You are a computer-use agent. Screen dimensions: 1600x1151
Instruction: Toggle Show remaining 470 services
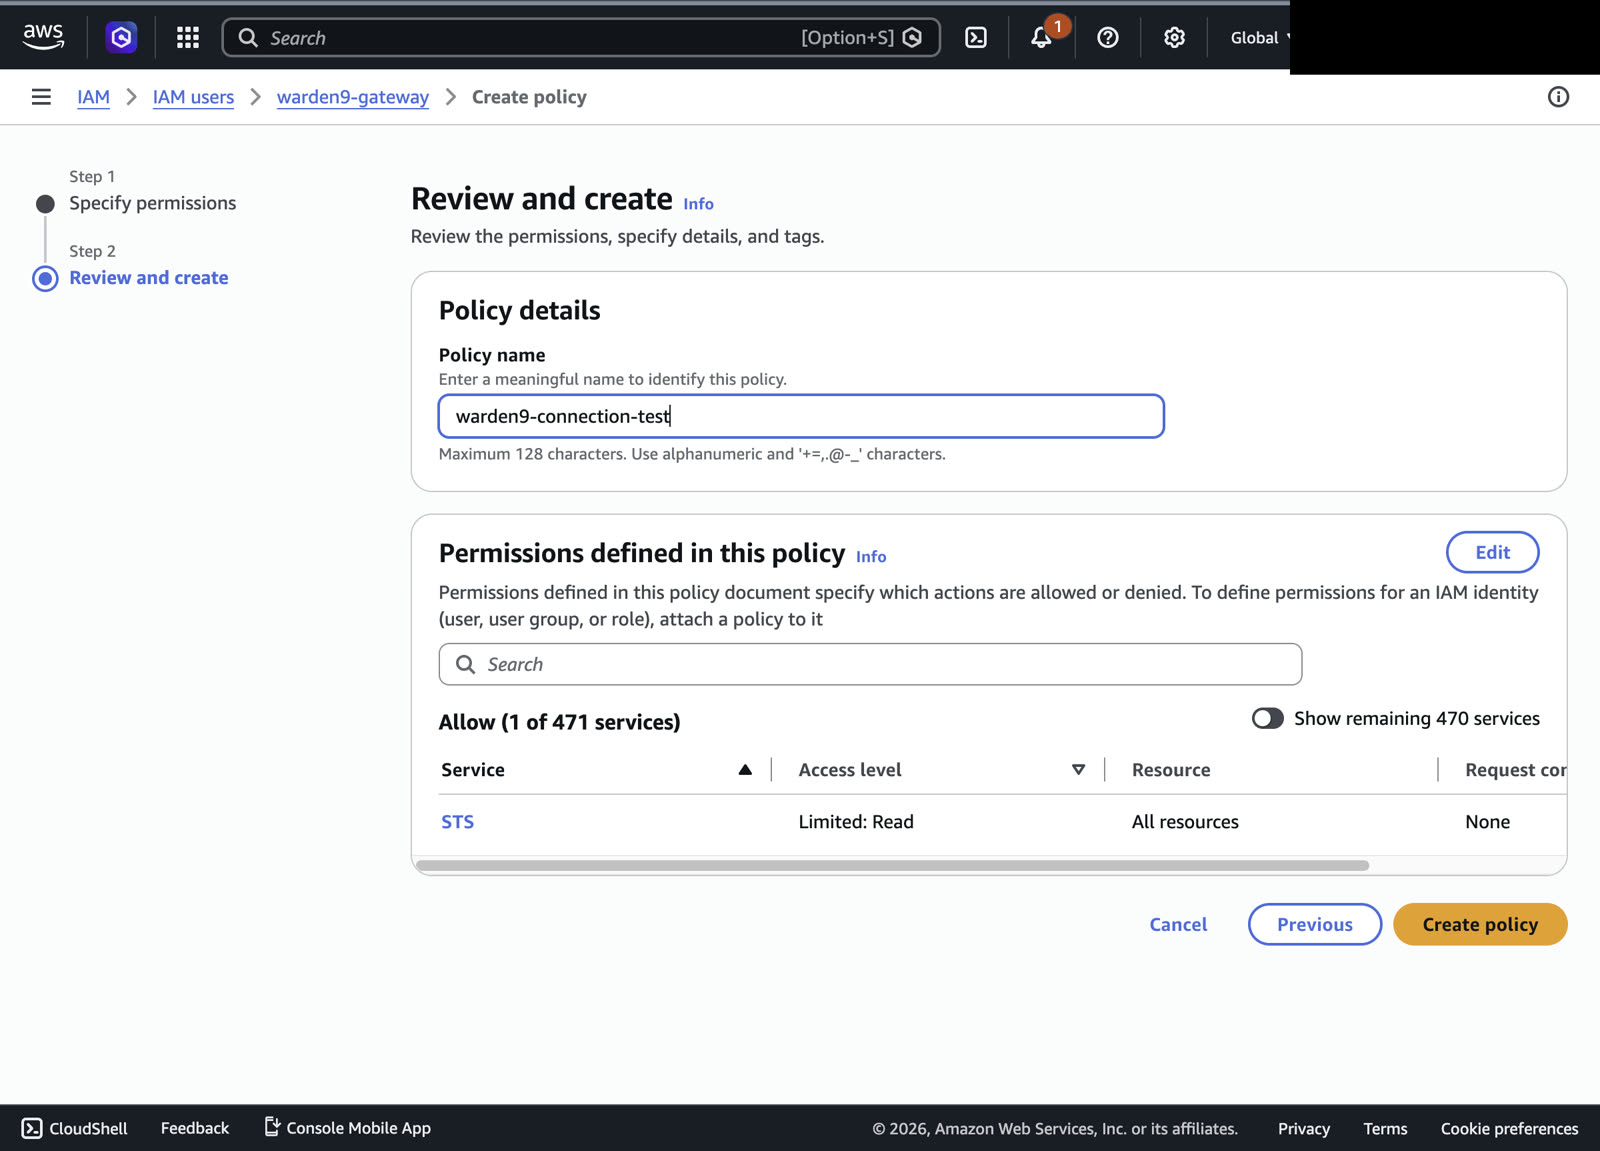tap(1267, 719)
